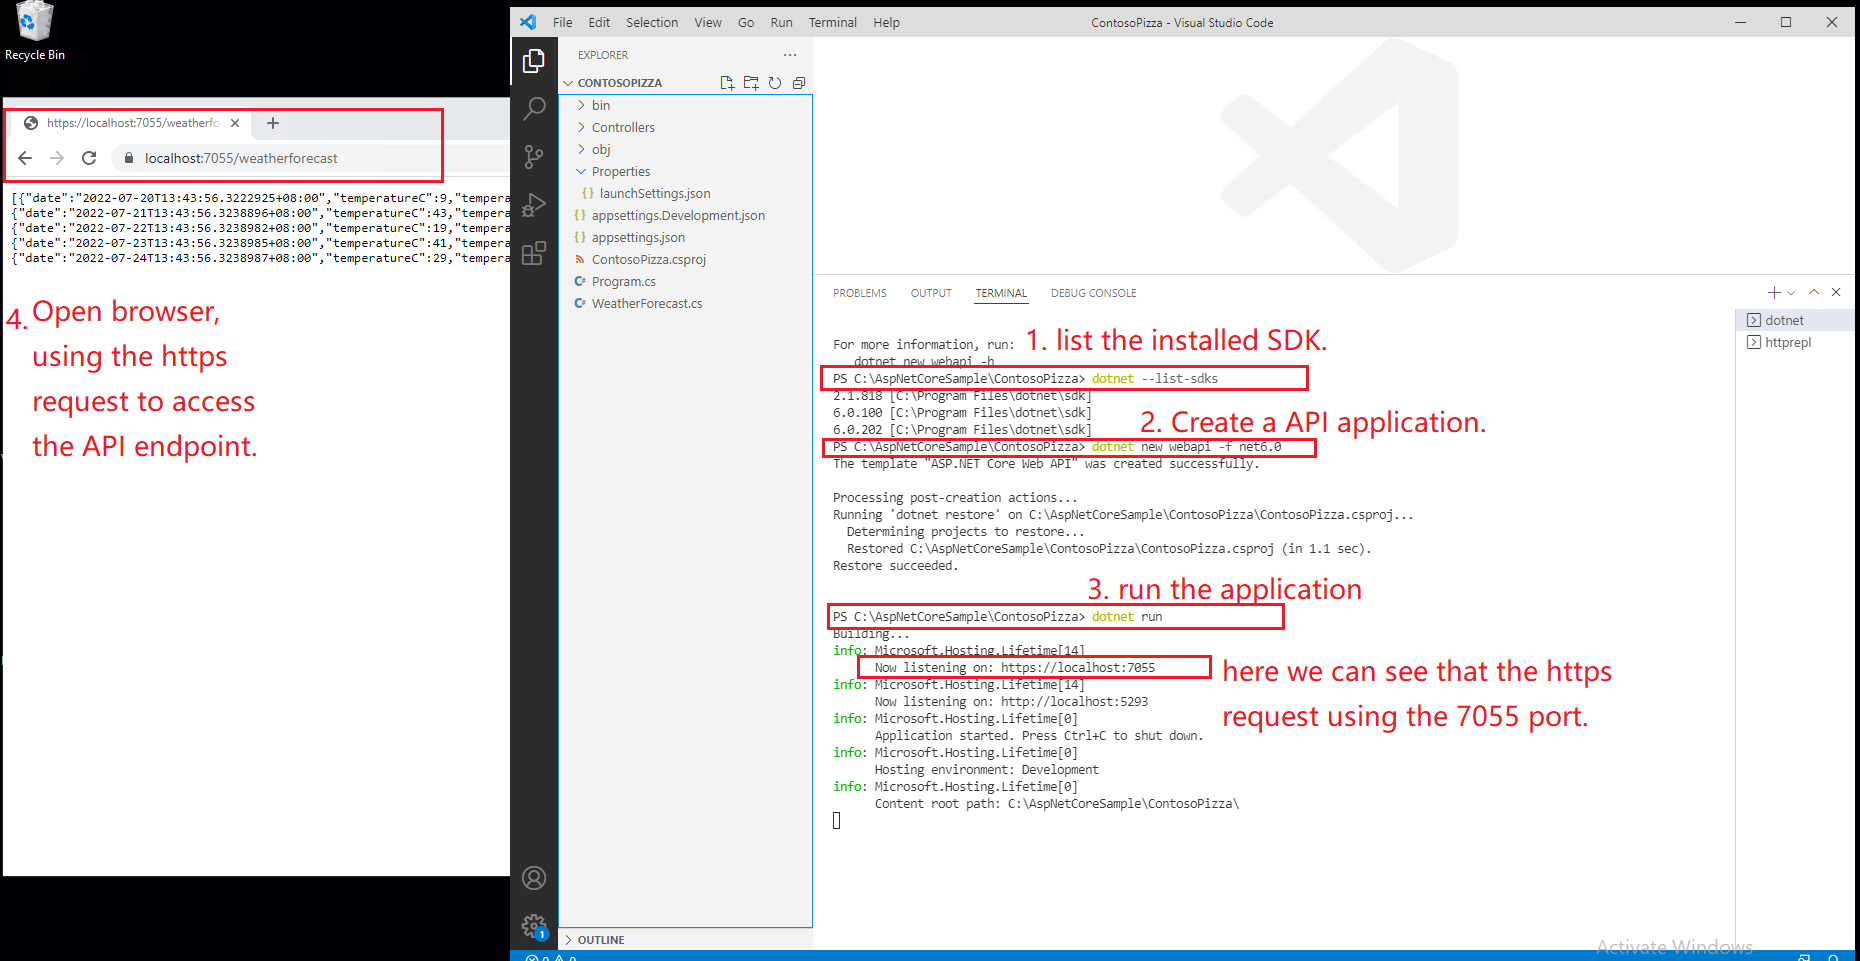This screenshot has height=961, width=1860.
Task: Collapse the Properties folder
Action: (620, 171)
